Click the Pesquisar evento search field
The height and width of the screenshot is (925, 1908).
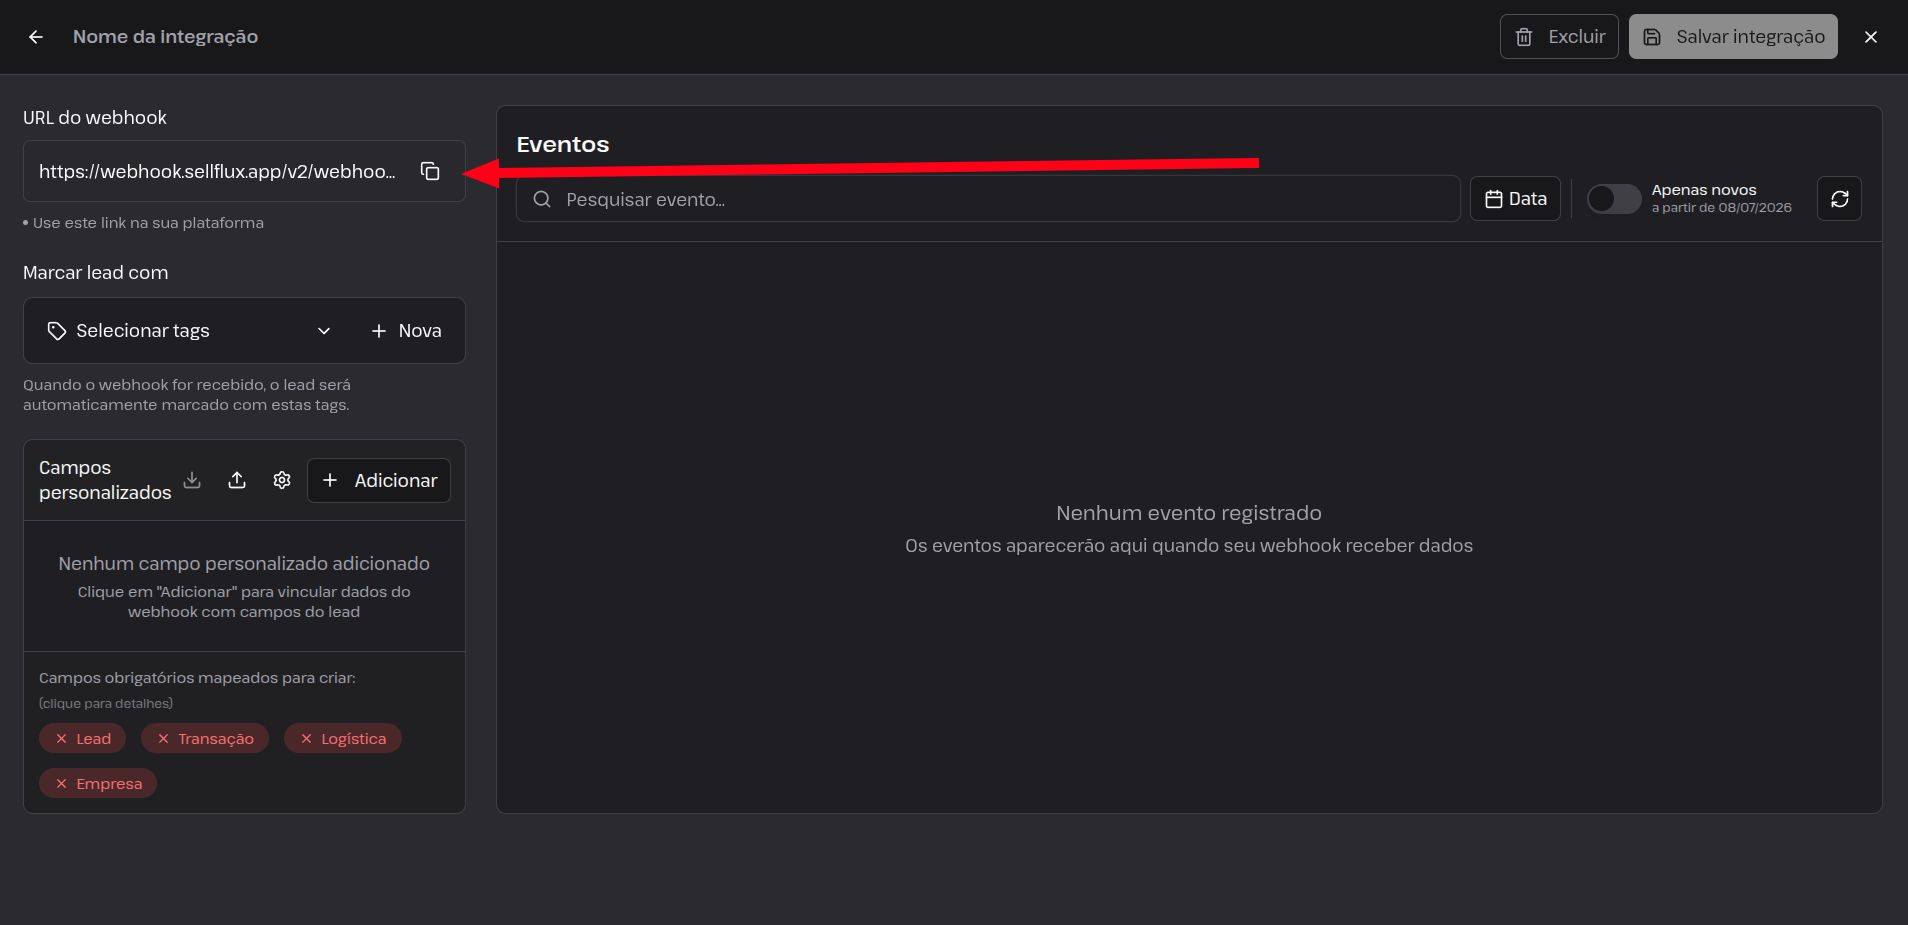tap(988, 199)
